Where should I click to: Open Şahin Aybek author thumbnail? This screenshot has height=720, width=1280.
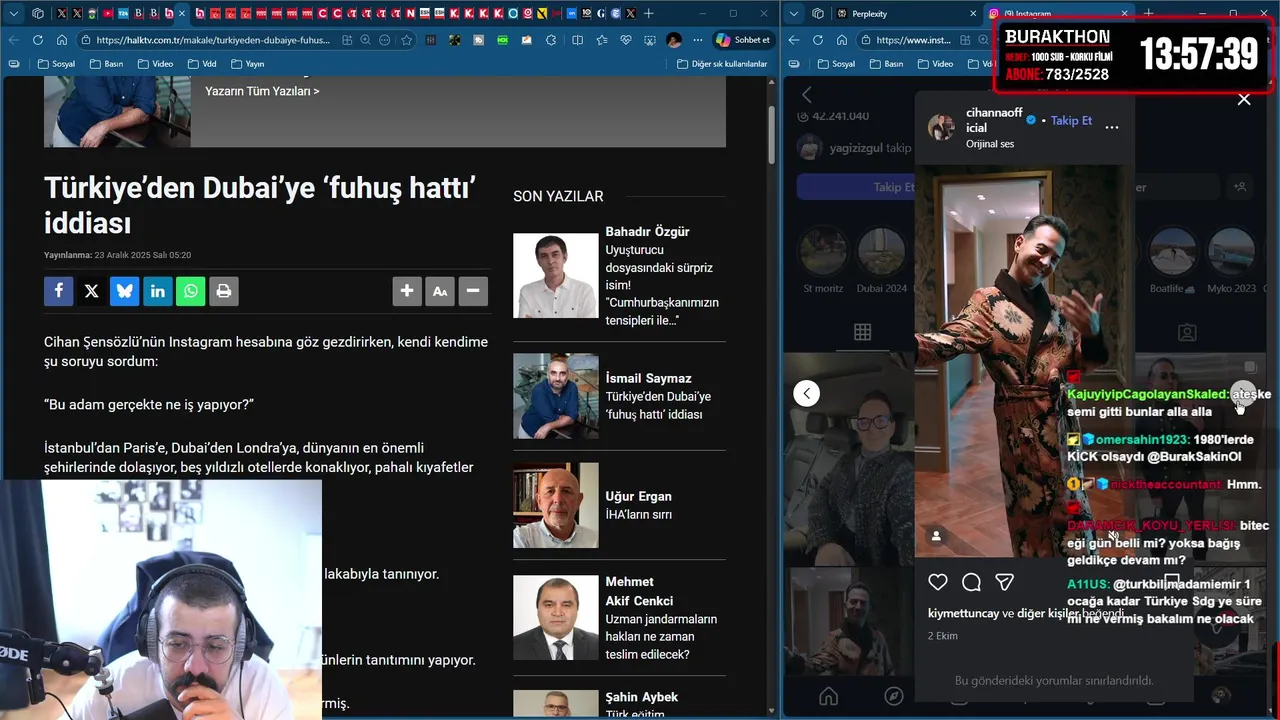(555, 704)
